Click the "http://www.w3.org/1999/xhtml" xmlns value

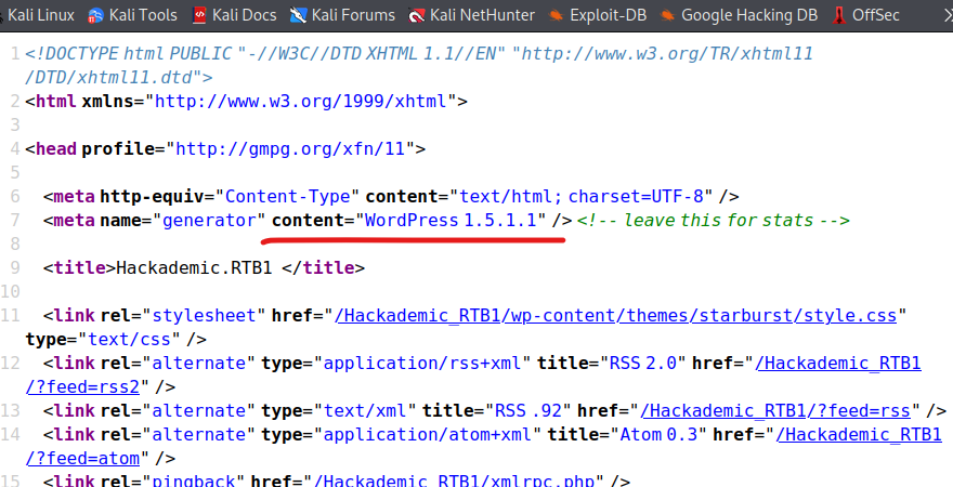click(301, 101)
